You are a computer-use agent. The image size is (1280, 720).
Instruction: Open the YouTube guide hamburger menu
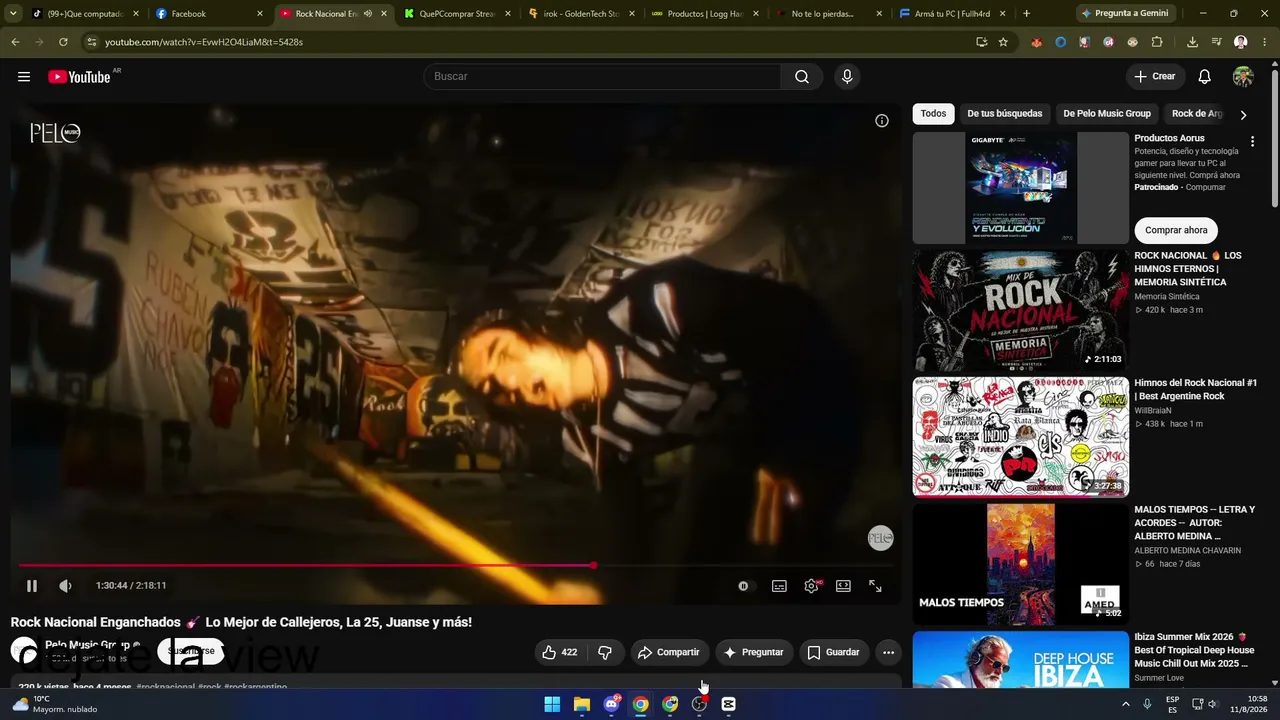tap(24, 77)
